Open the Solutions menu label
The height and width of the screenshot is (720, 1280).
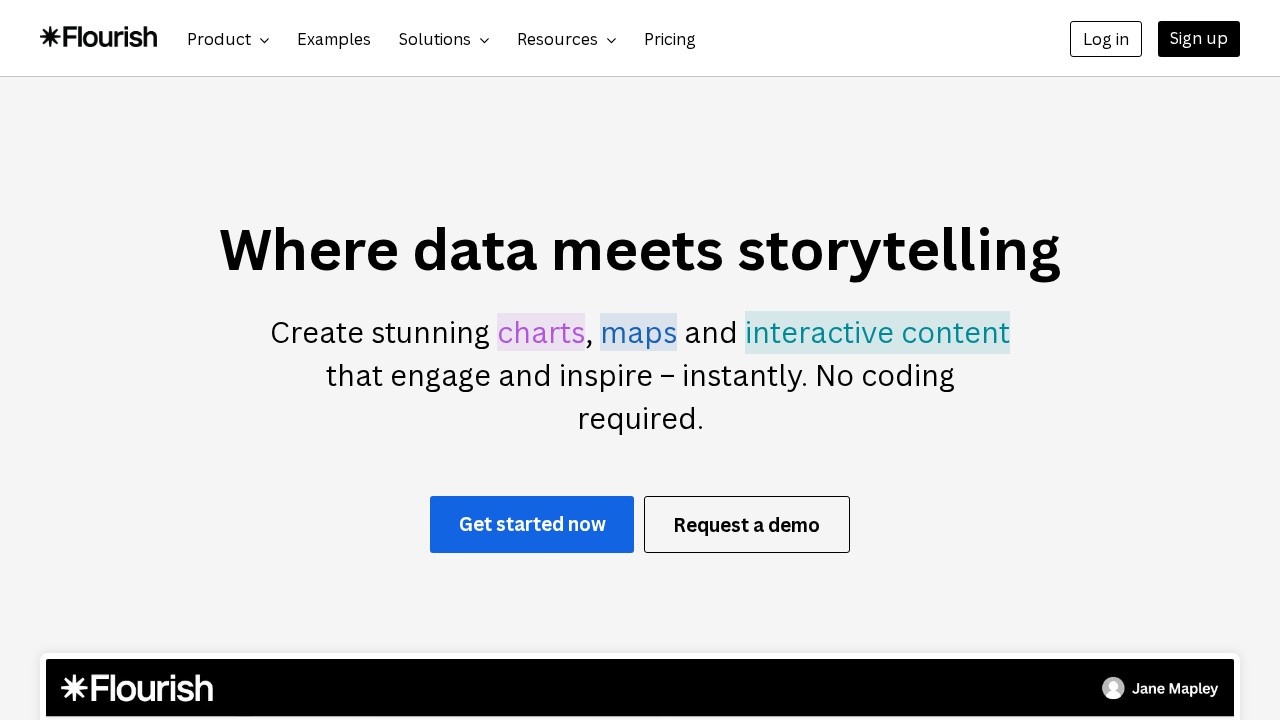pos(434,39)
